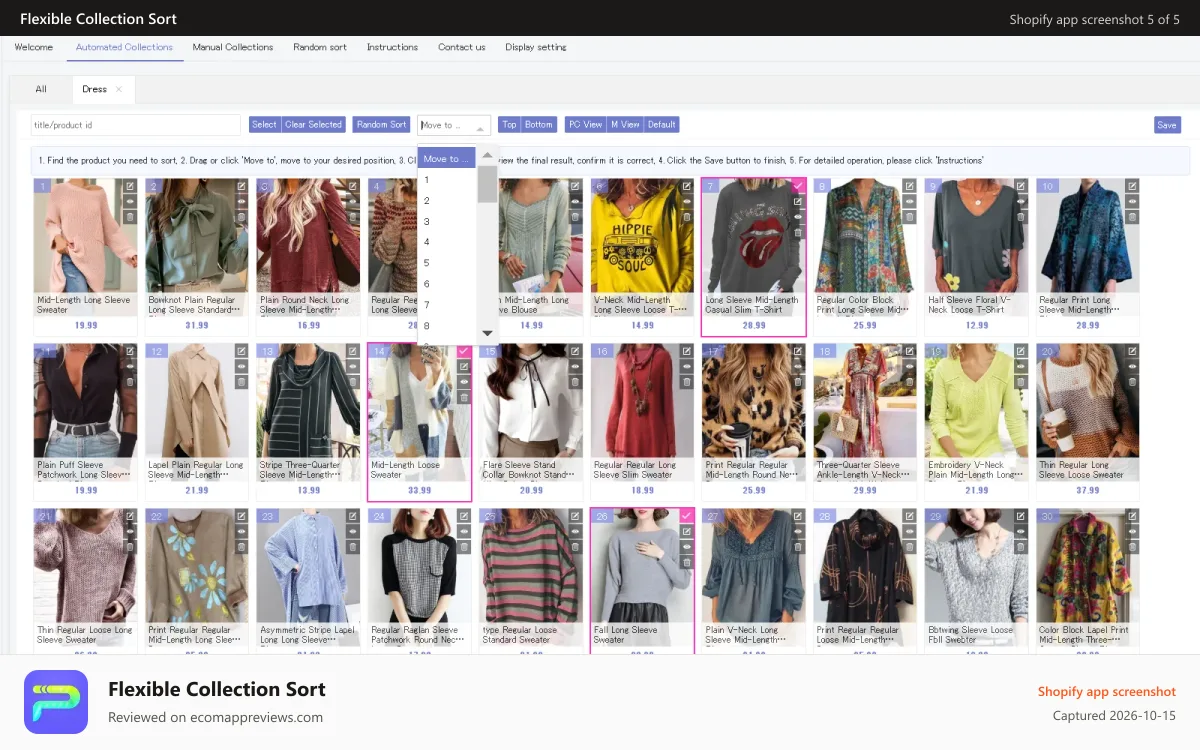Click trash icon on Batwing Sleeve Loose card 29
The height and width of the screenshot is (750, 1200).
tap(1021, 547)
